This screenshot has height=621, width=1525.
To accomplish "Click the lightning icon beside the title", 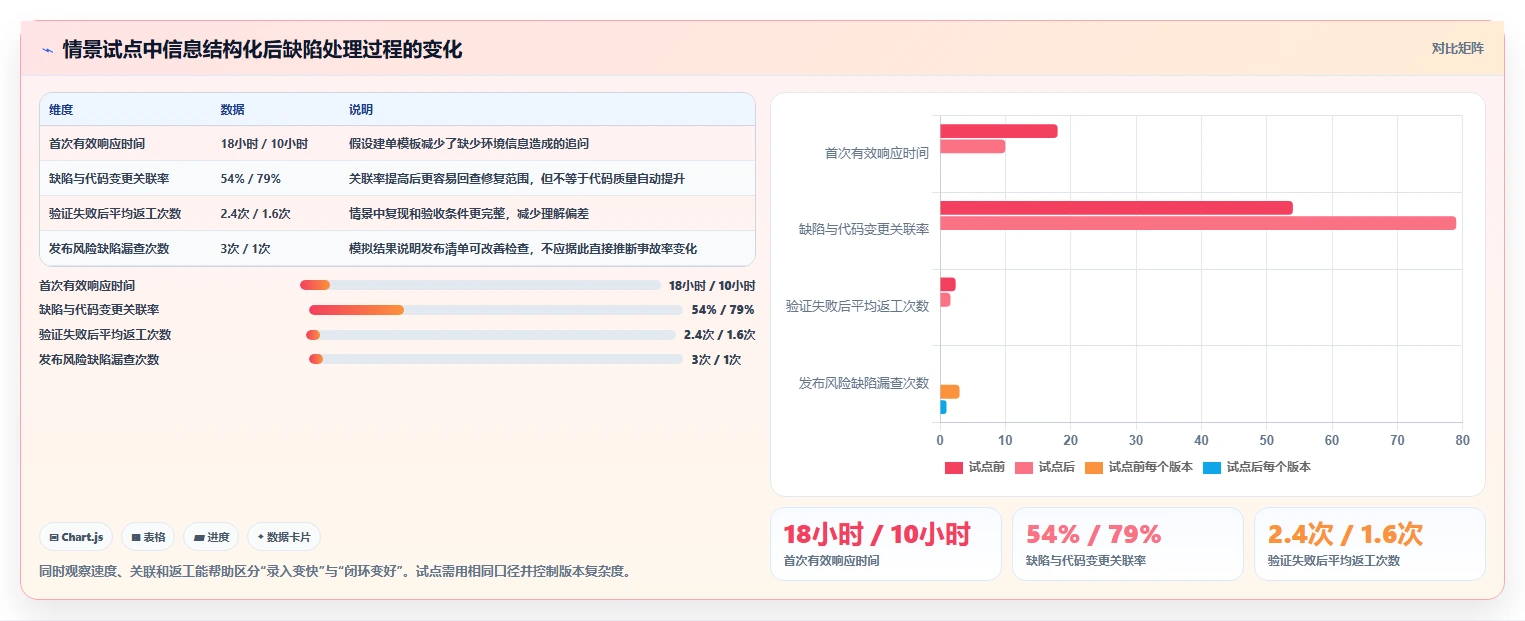I will click(x=47, y=50).
